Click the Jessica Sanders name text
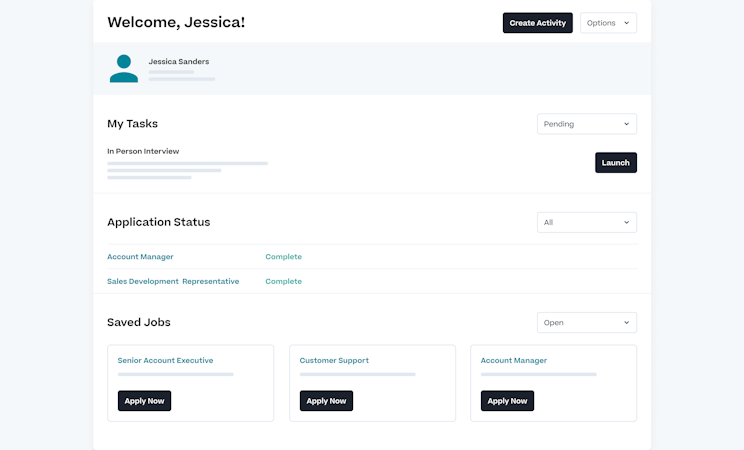Viewport: 744px width, 450px height. click(179, 61)
